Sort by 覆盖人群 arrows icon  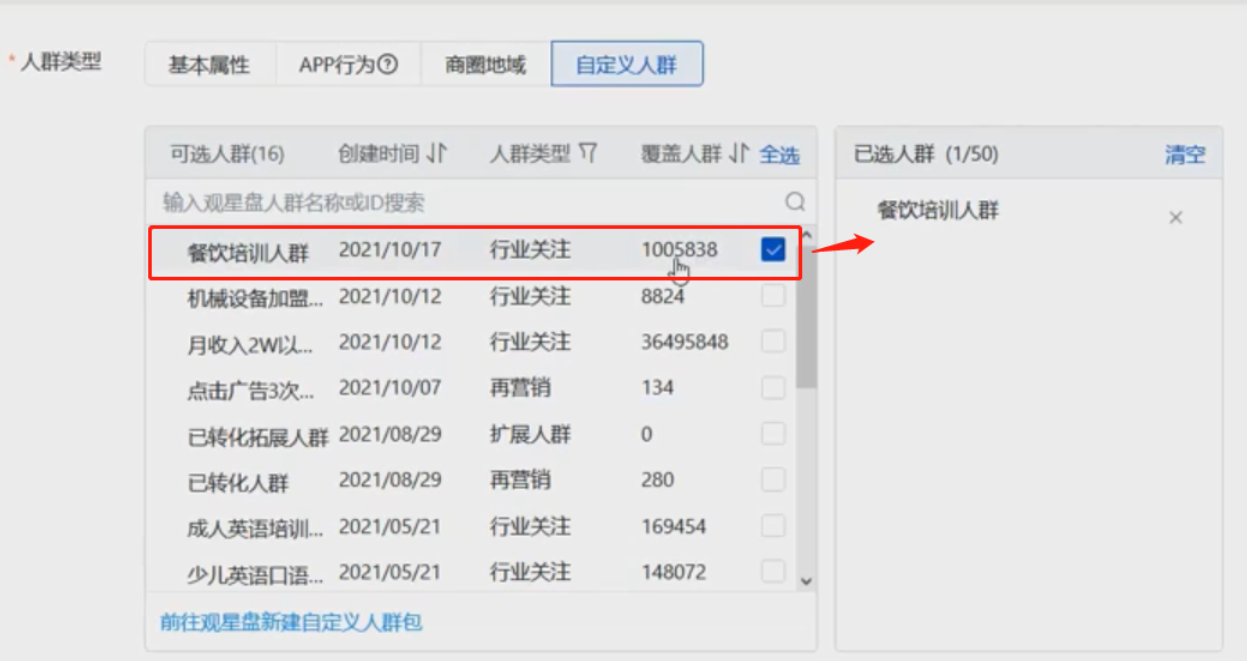click(739, 154)
